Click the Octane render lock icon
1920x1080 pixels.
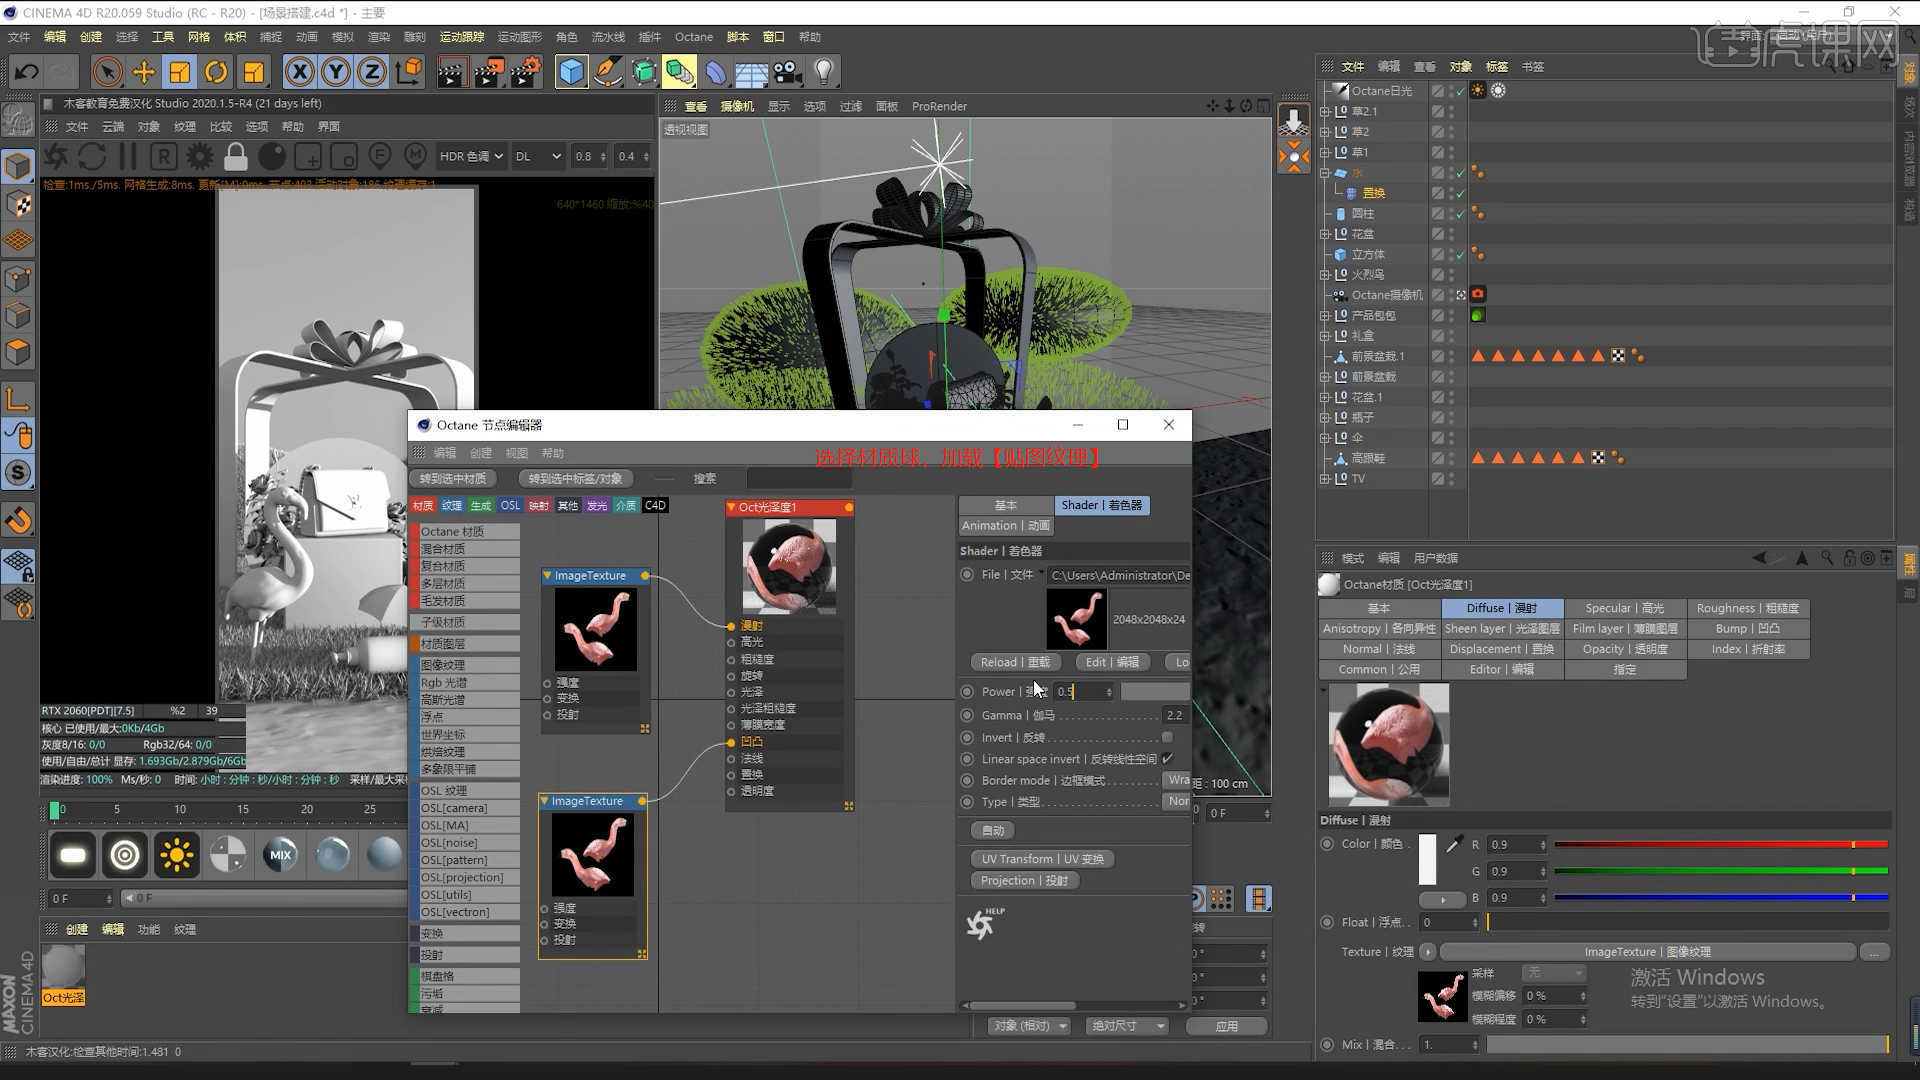[x=236, y=157]
